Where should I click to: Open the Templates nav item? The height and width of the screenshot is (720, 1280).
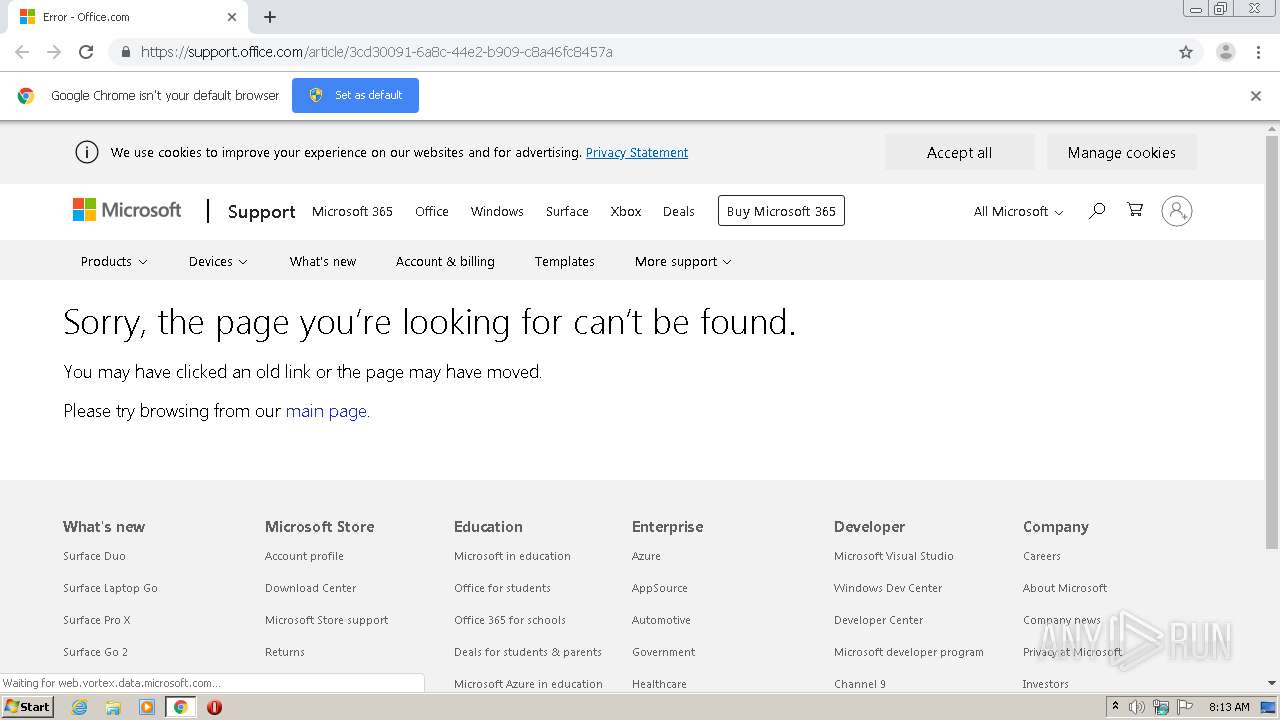[x=564, y=261]
